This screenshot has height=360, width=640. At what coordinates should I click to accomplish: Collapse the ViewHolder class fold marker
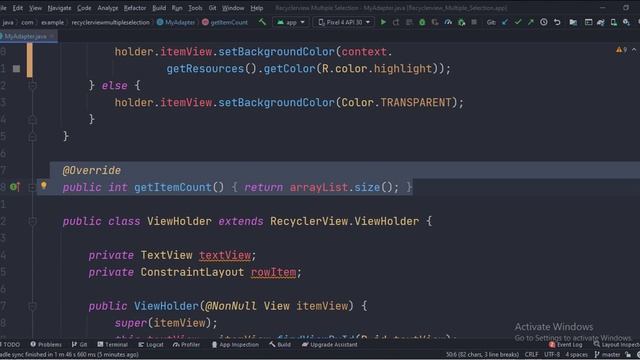pyautogui.click(x=33, y=221)
